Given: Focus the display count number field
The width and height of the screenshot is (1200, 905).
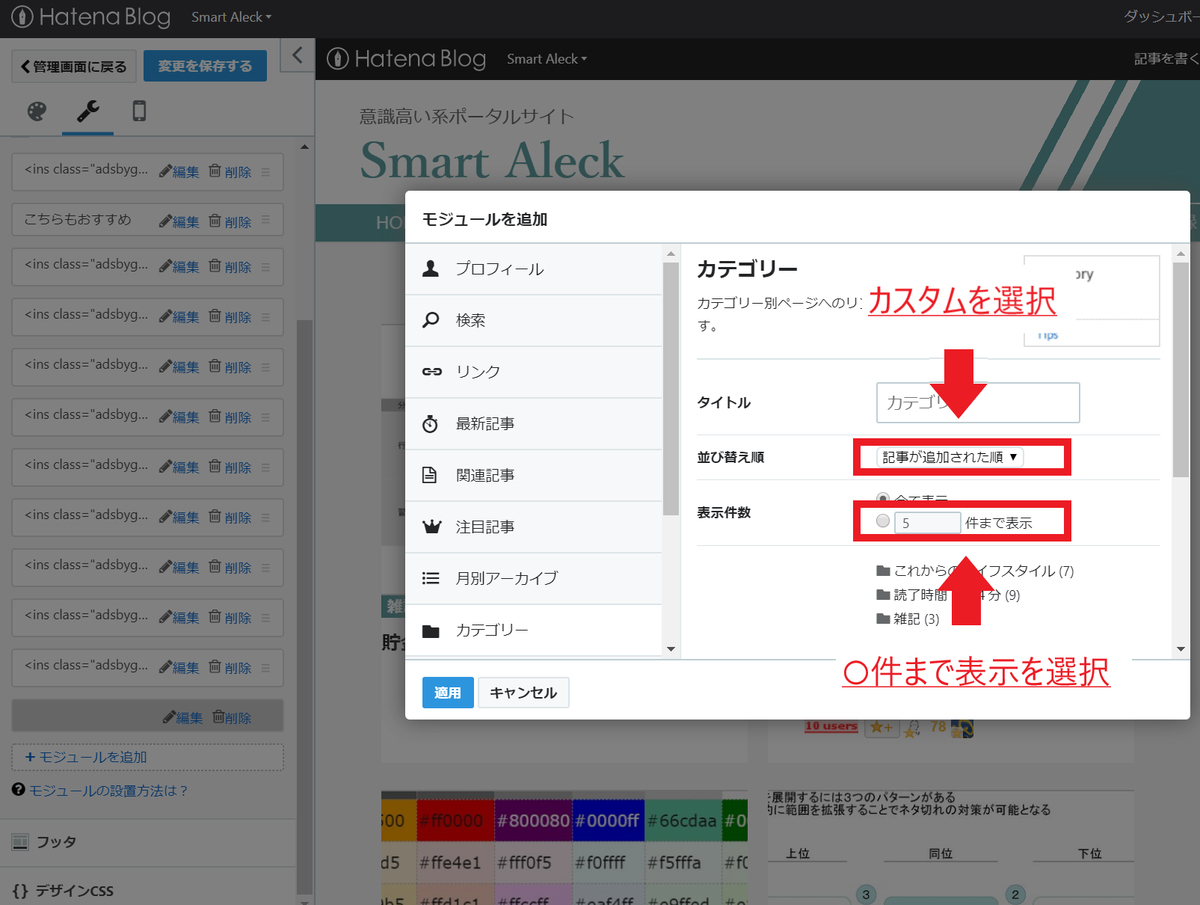Looking at the screenshot, I should (x=928, y=522).
